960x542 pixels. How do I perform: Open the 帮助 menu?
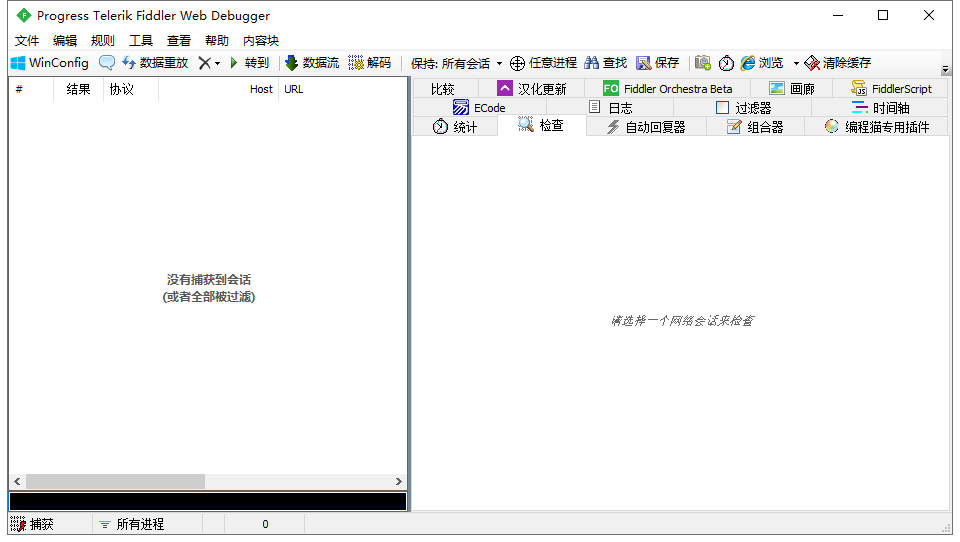pos(217,40)
